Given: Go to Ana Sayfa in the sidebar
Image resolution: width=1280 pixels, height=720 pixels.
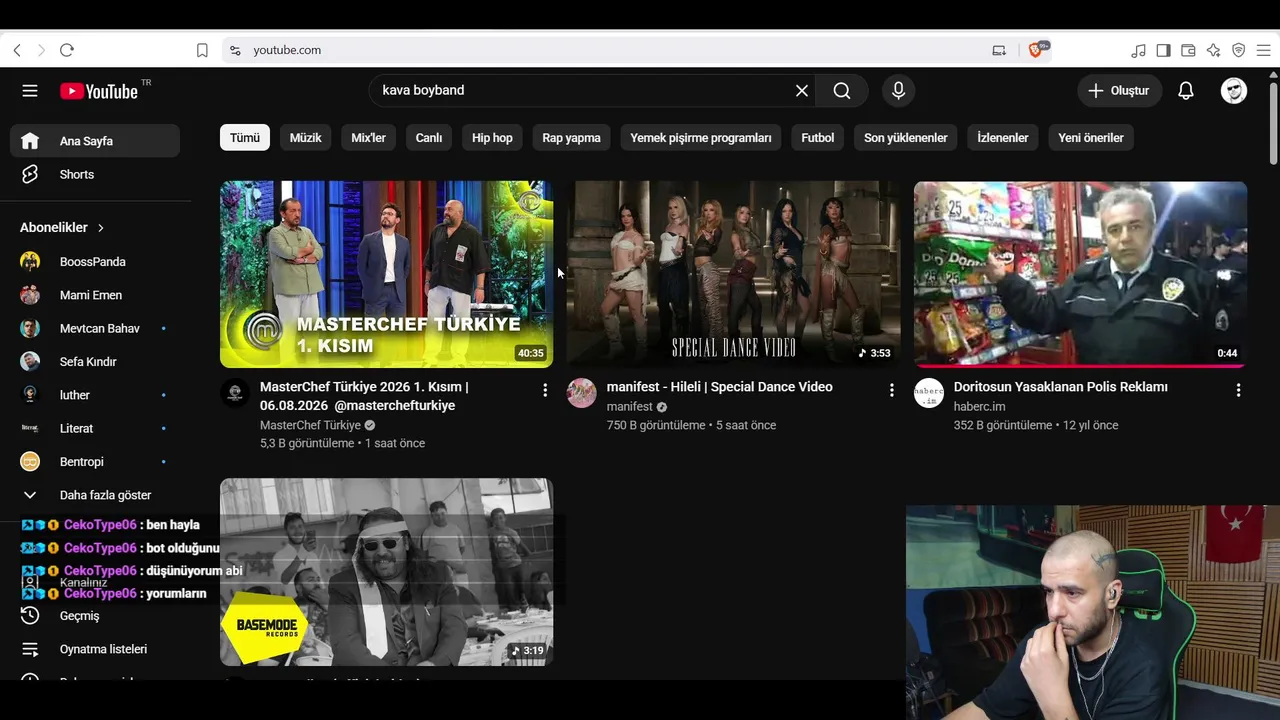Looking at the screenshot, I should (x=95, y=141).
